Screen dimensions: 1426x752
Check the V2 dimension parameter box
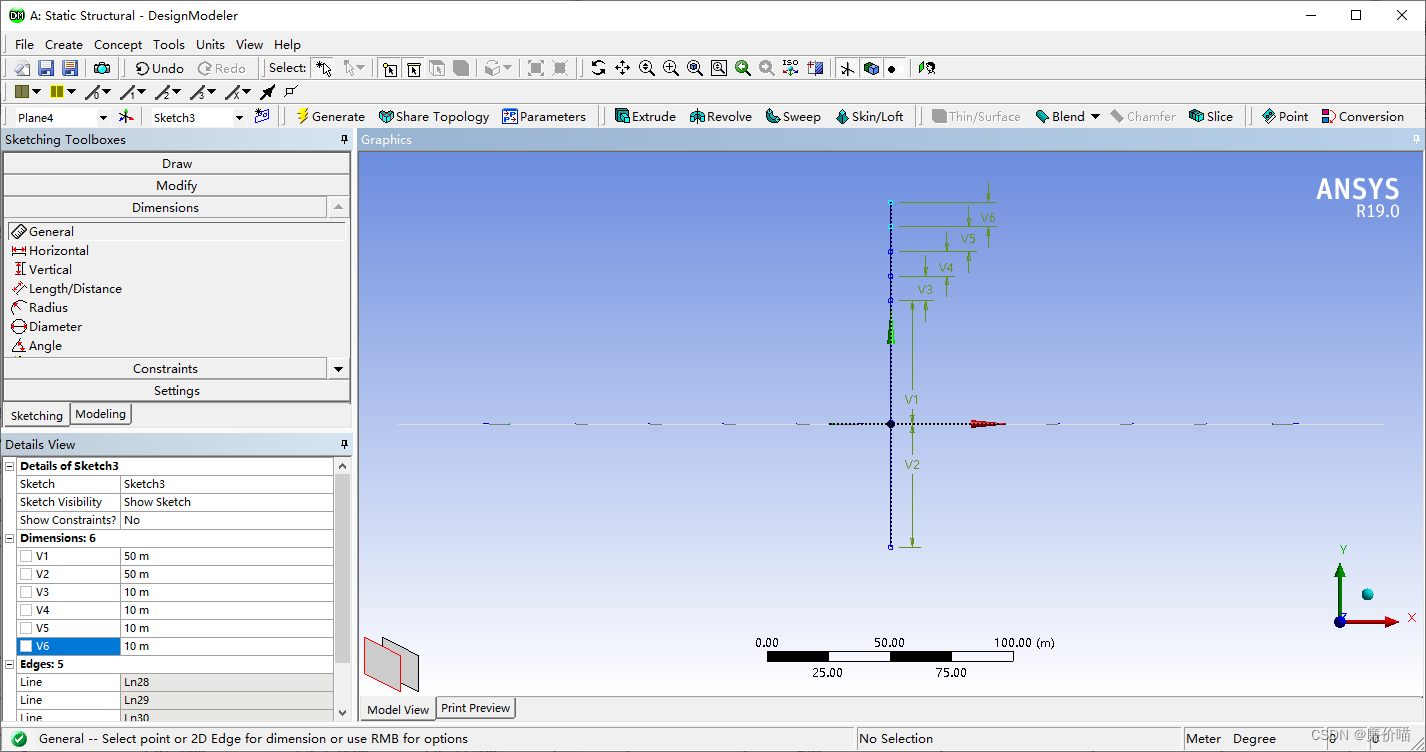pos(26,574)
